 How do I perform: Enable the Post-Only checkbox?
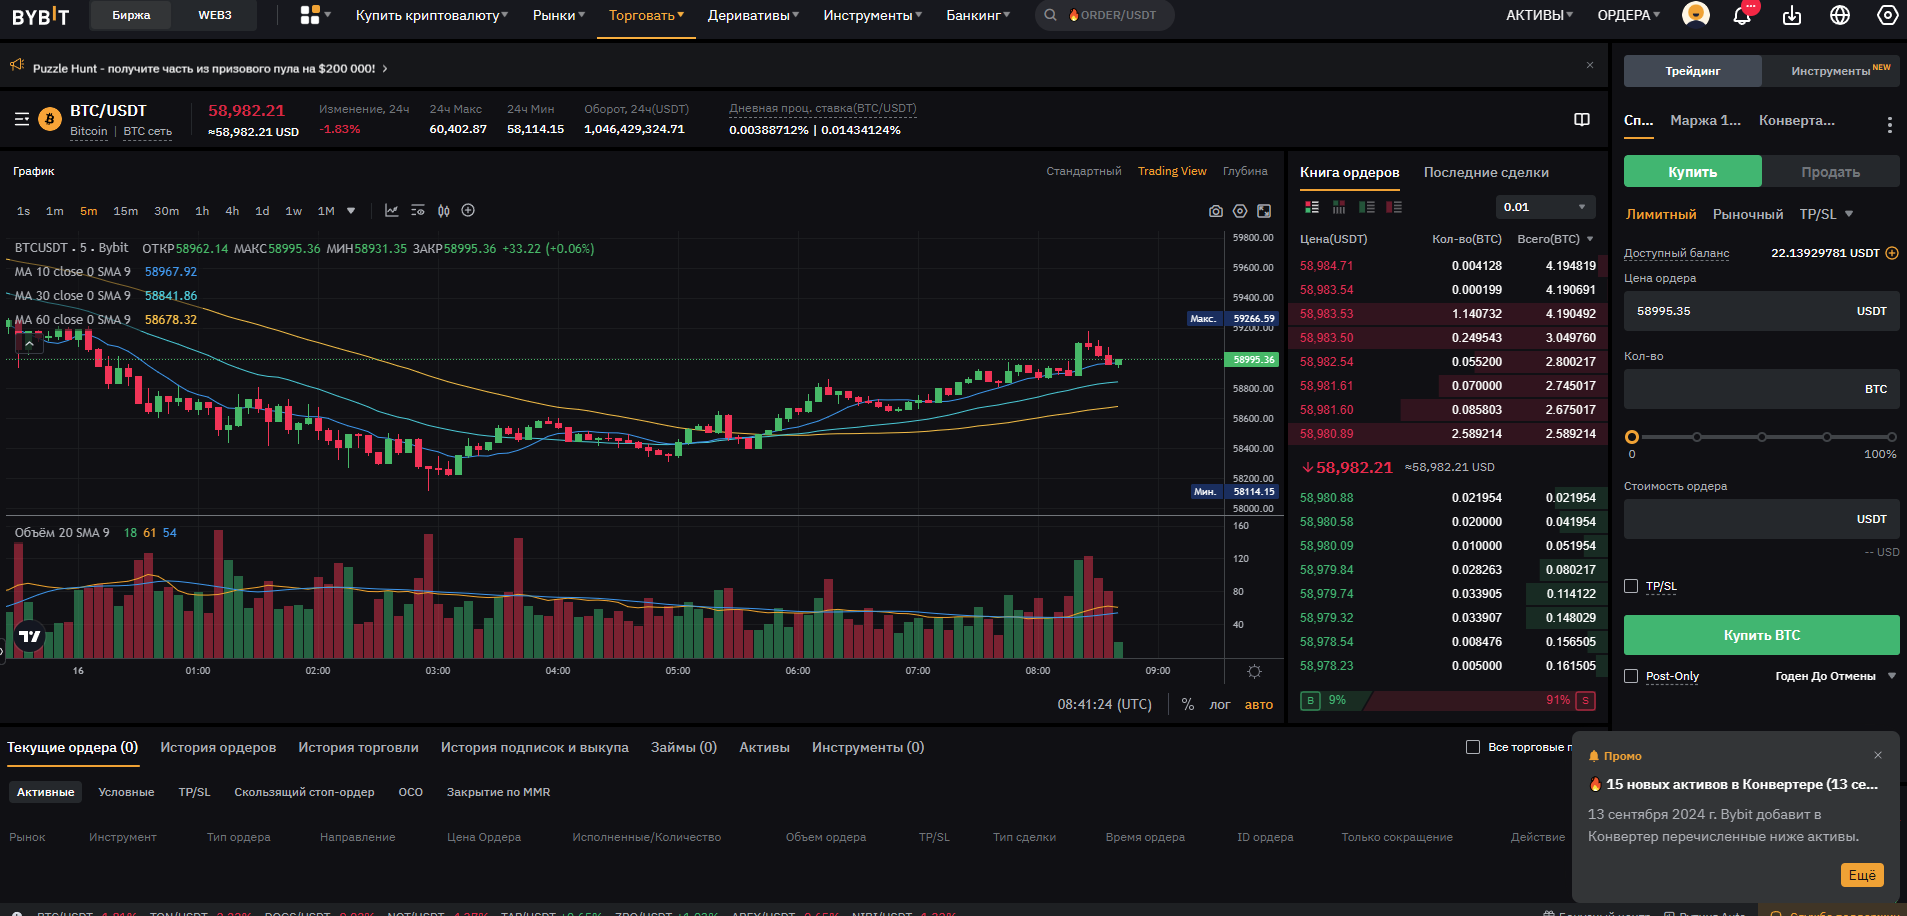click(1631, 676)
